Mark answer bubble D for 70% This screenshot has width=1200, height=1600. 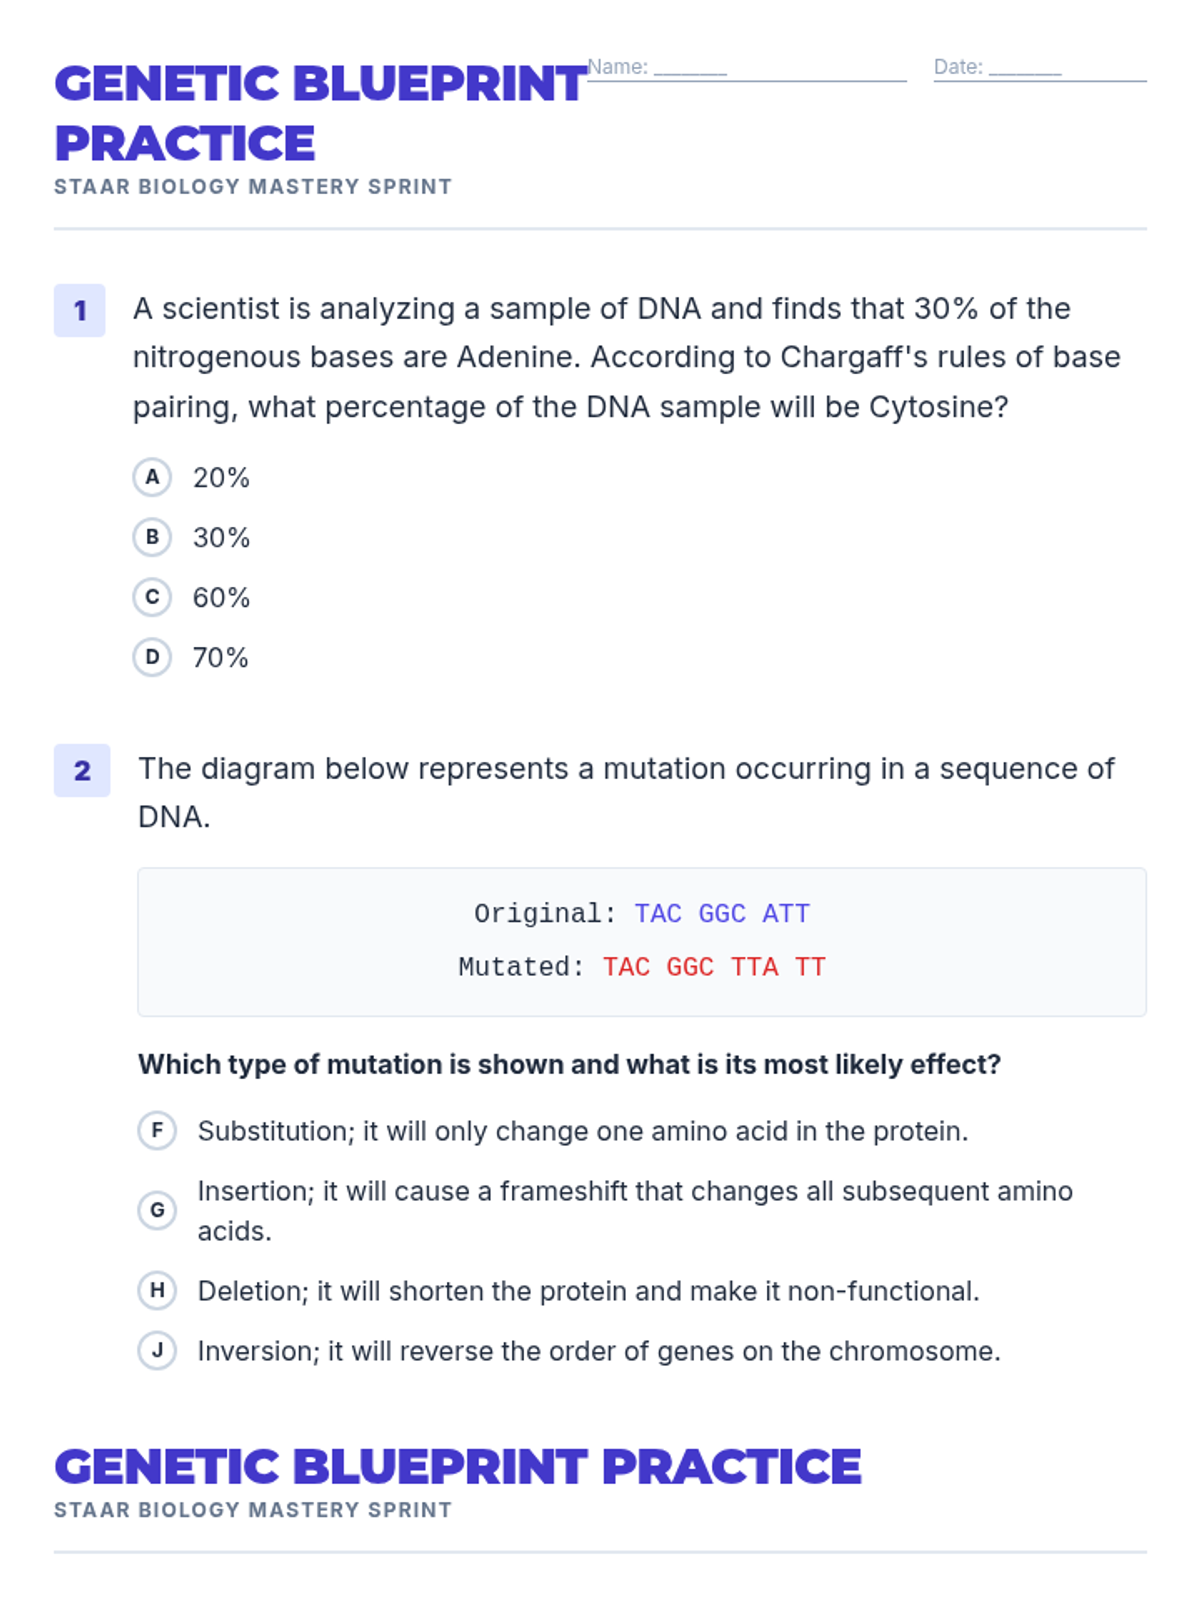[x=152, y=657]
